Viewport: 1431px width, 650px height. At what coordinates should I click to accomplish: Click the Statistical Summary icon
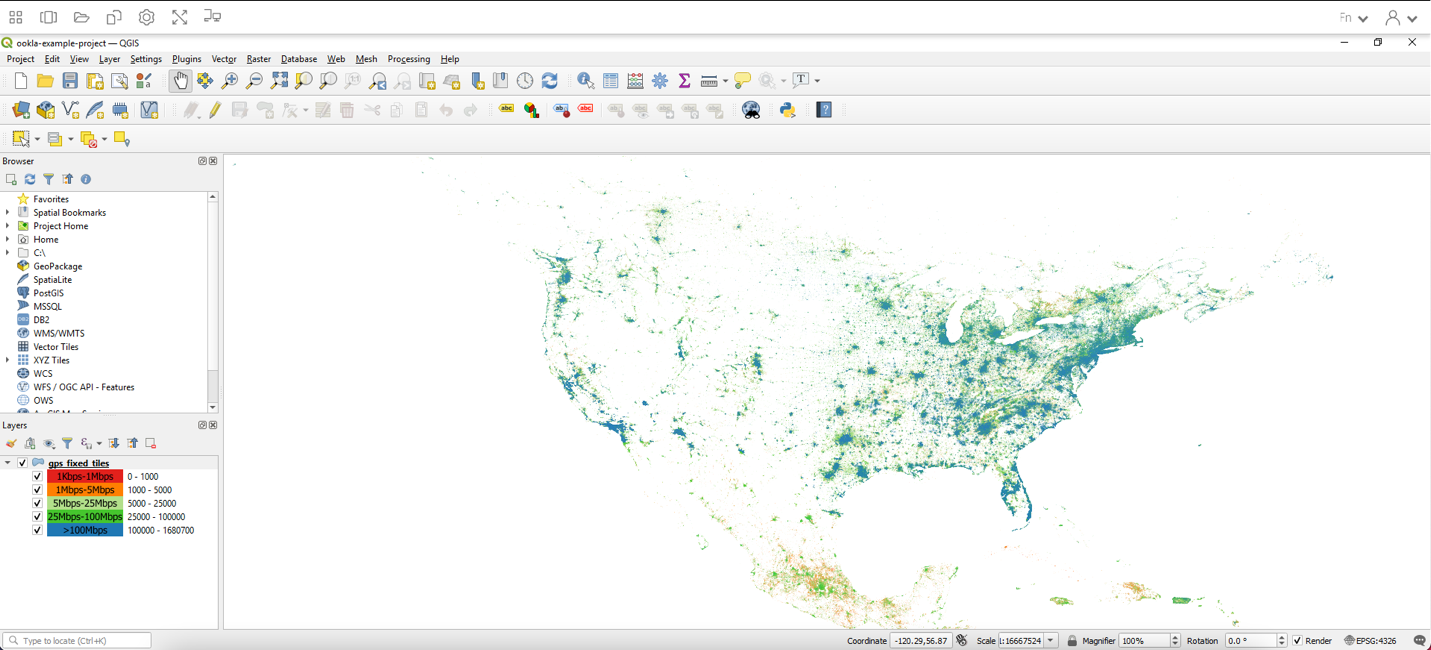684,81
